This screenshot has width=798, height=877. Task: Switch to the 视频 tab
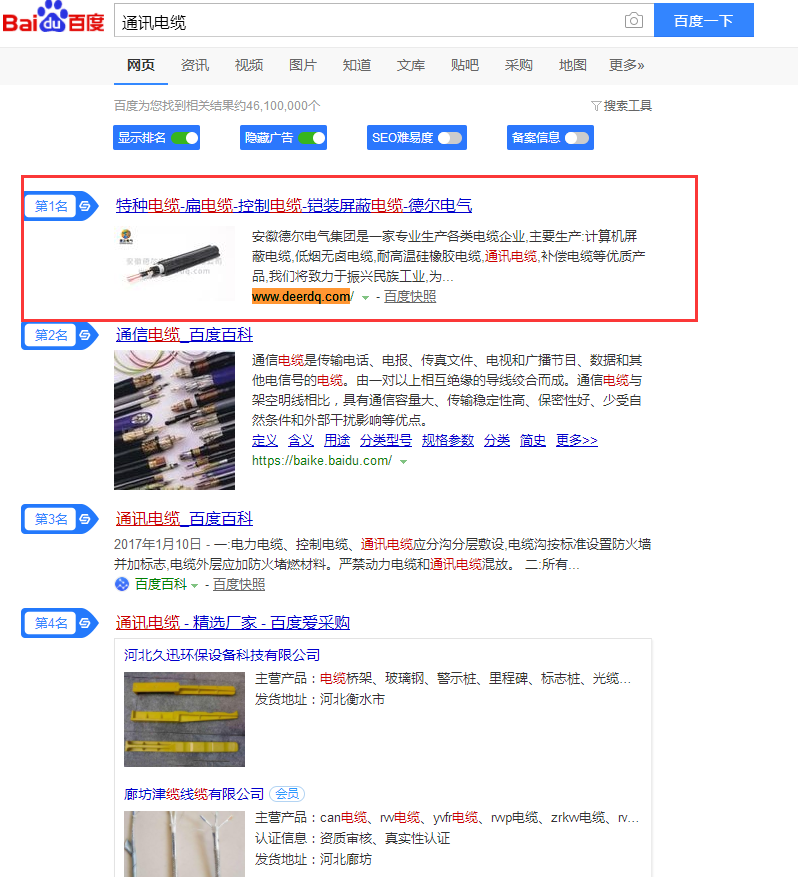[x=249, y=65]
